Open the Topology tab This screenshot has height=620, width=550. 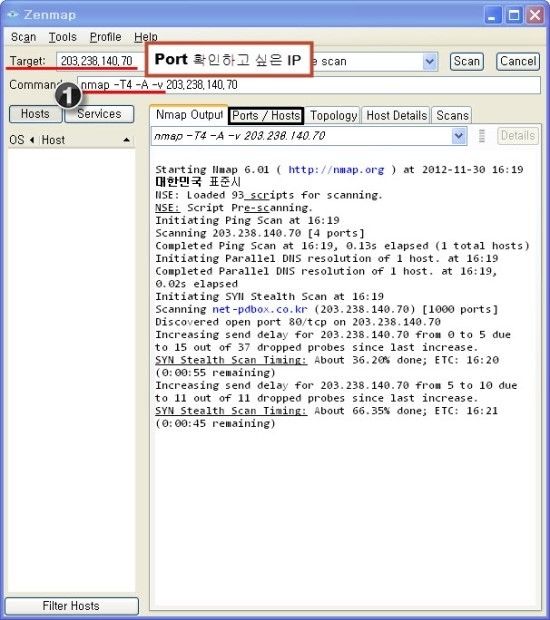pos(333,115)
